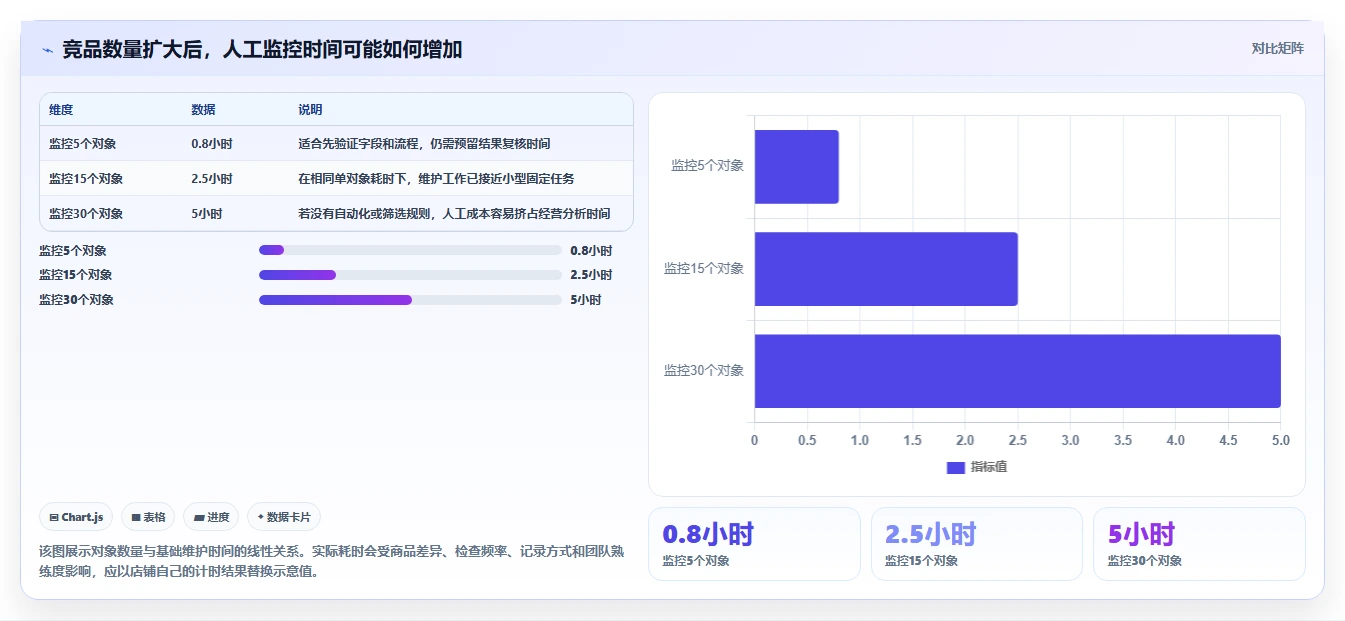Click the chart bar for 监控15个对象
Viewport: 1345px width, 621px height.
pyautogui.click(x=886, y=269)
